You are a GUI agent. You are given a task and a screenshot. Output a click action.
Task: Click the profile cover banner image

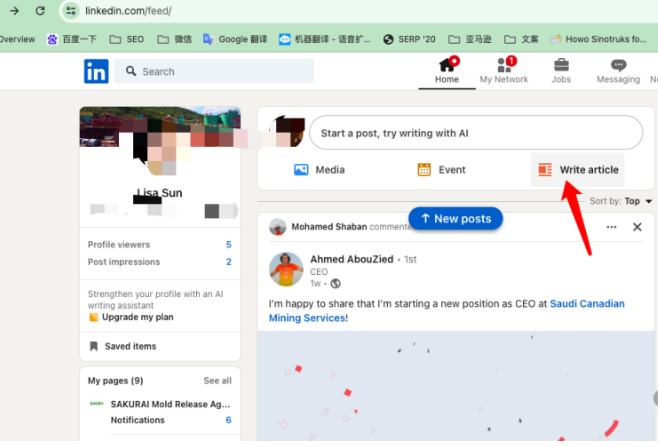click(160, 127)
